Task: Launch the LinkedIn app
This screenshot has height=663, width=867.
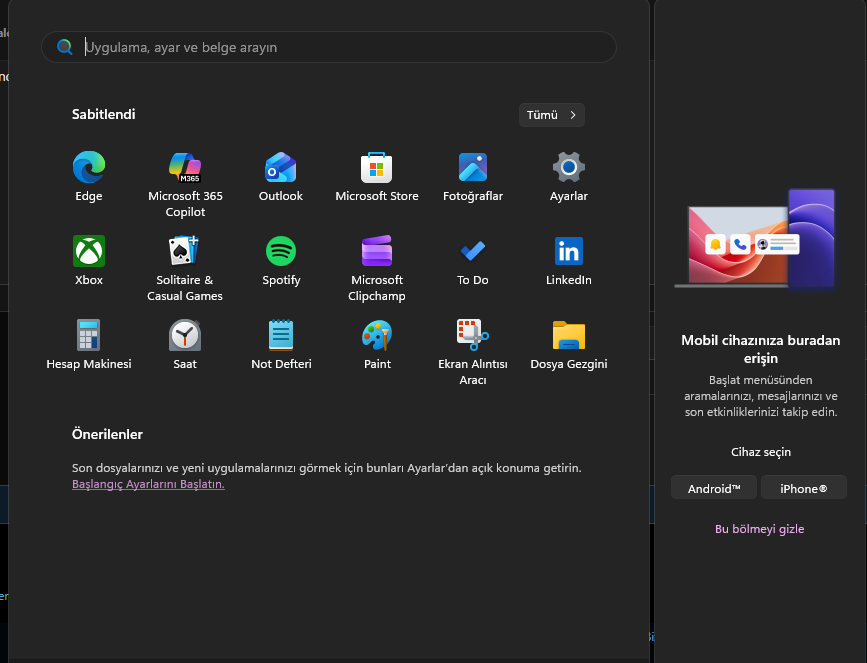Action: click(x=568, y=251)
